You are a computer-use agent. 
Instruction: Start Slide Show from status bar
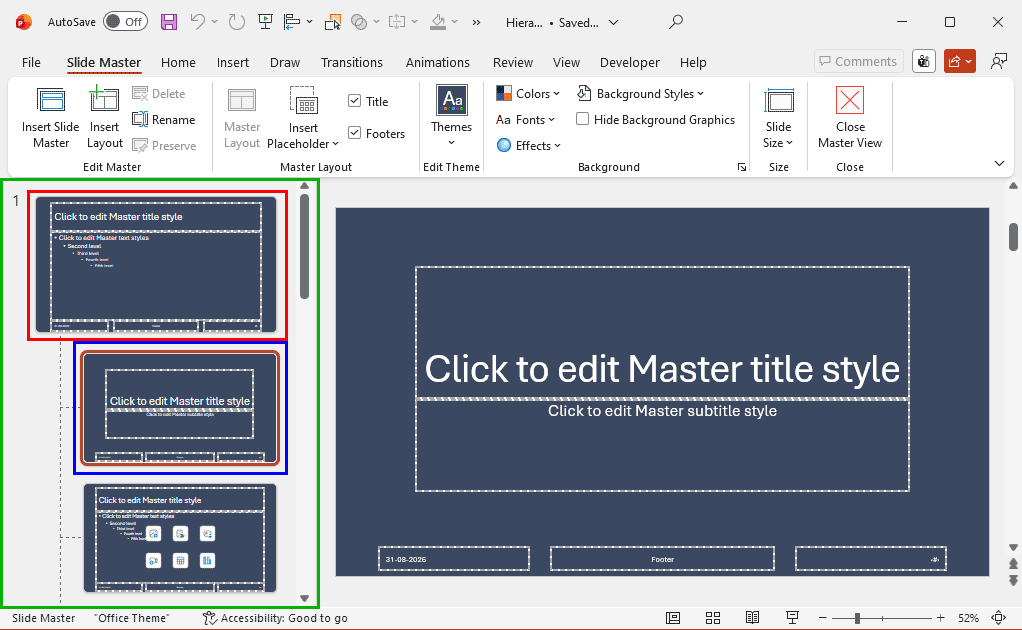[x=793, y=618]
